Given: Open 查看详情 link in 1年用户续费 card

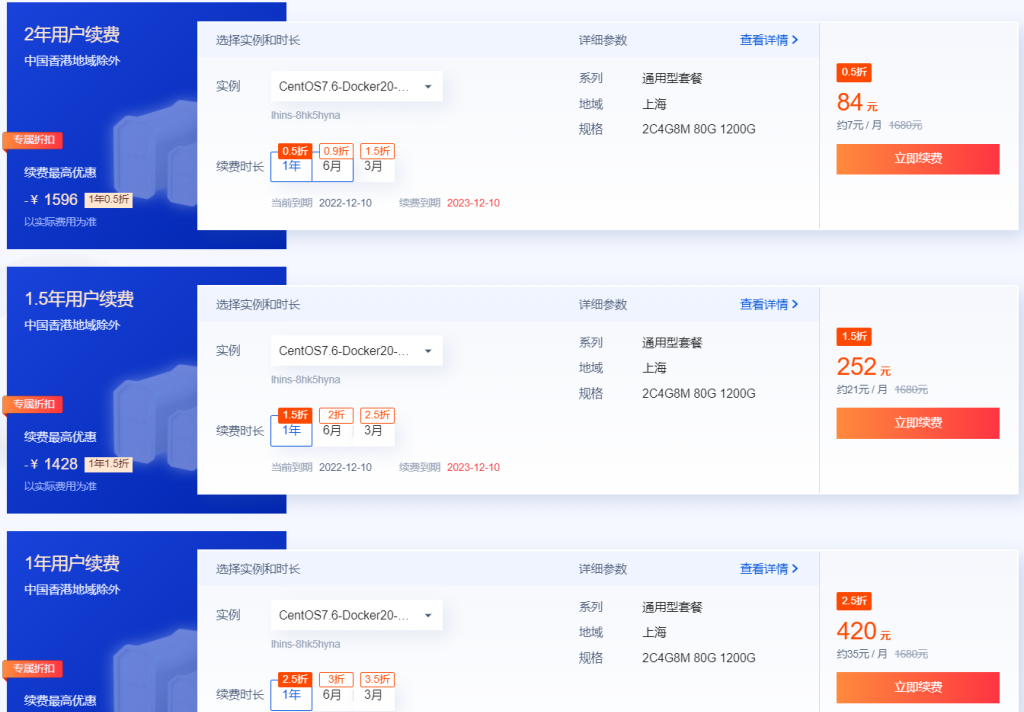Looking at the screenshot, I should tap(769, 569).
